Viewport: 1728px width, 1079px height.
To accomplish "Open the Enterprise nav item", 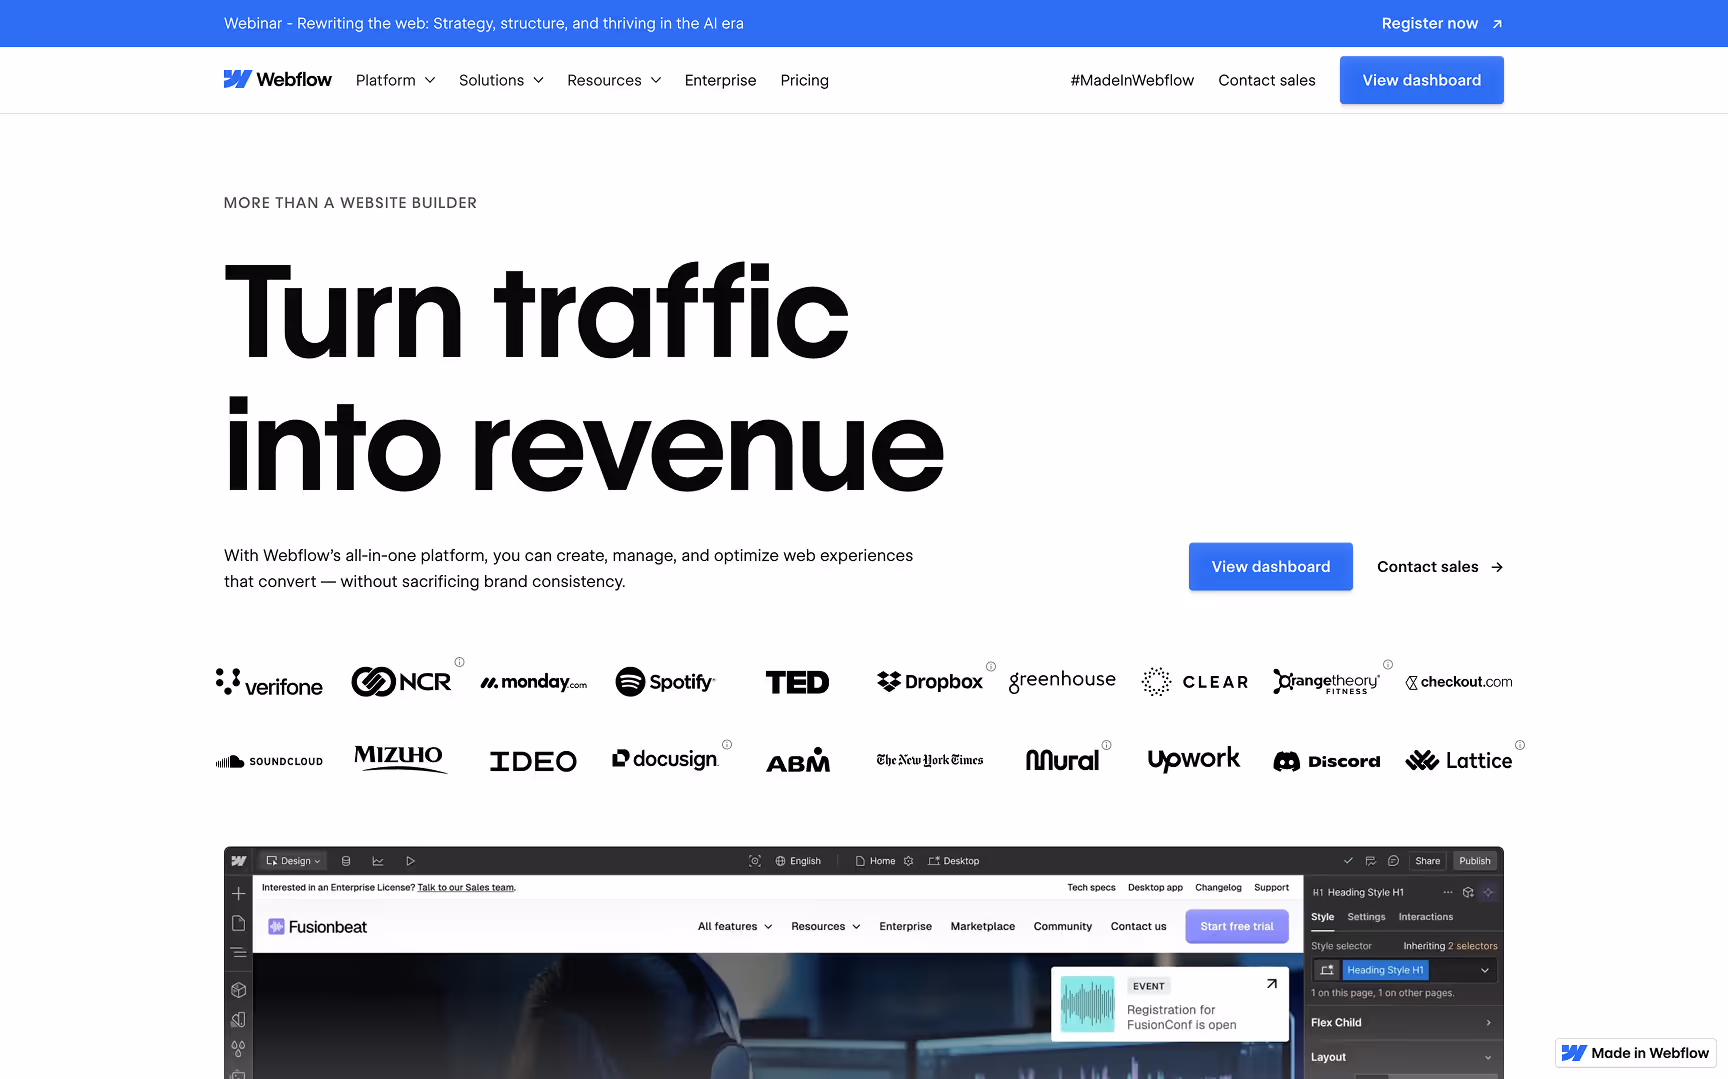I will (x=720, y=80).
